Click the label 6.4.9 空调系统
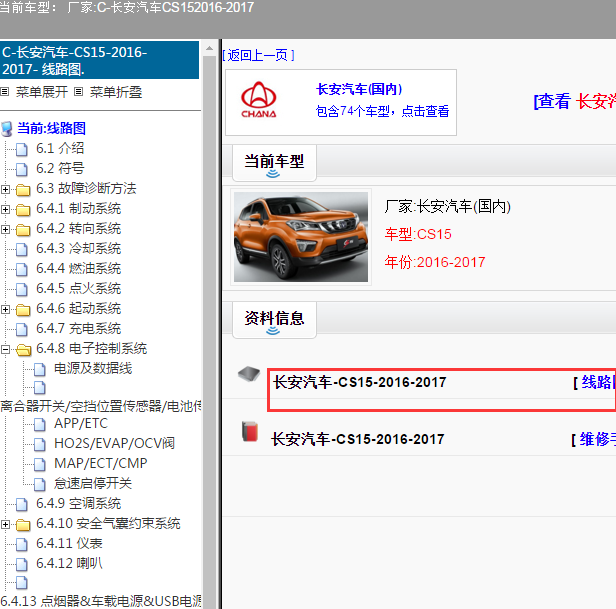 (x=79, y=504)
